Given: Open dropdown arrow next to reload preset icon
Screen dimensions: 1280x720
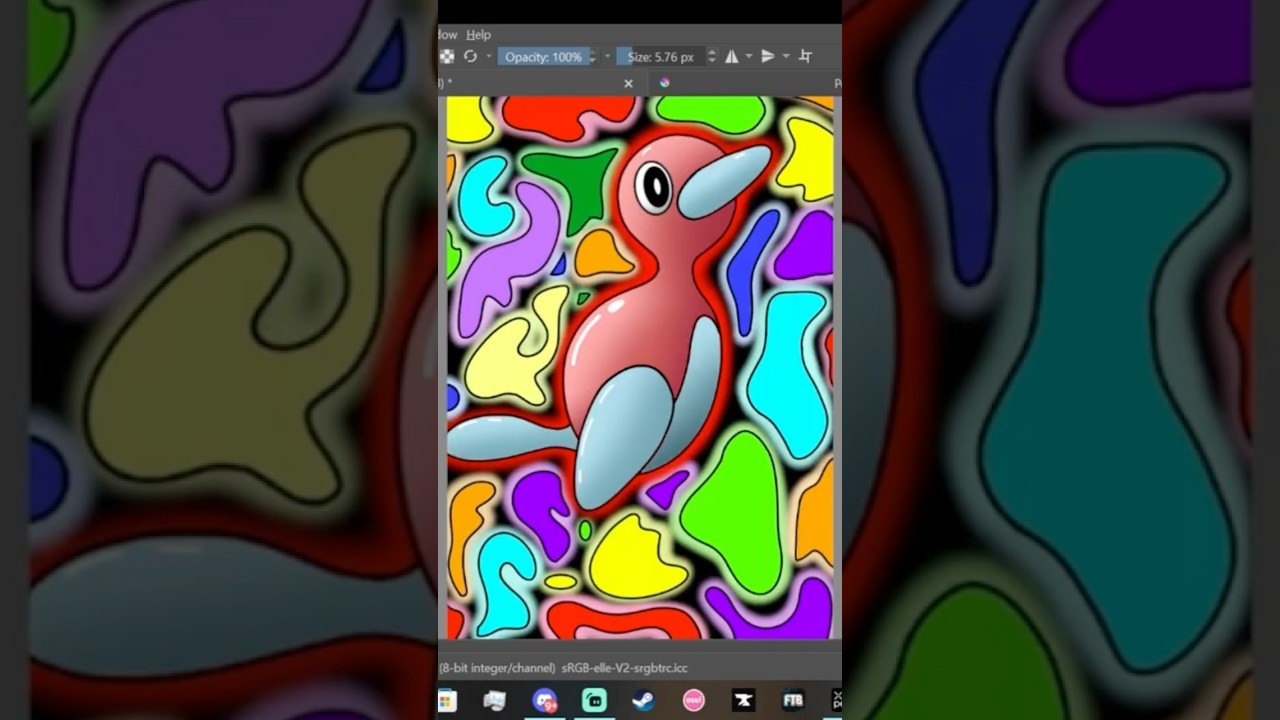Looking at the screenshot, I should [x=488, y=57].
